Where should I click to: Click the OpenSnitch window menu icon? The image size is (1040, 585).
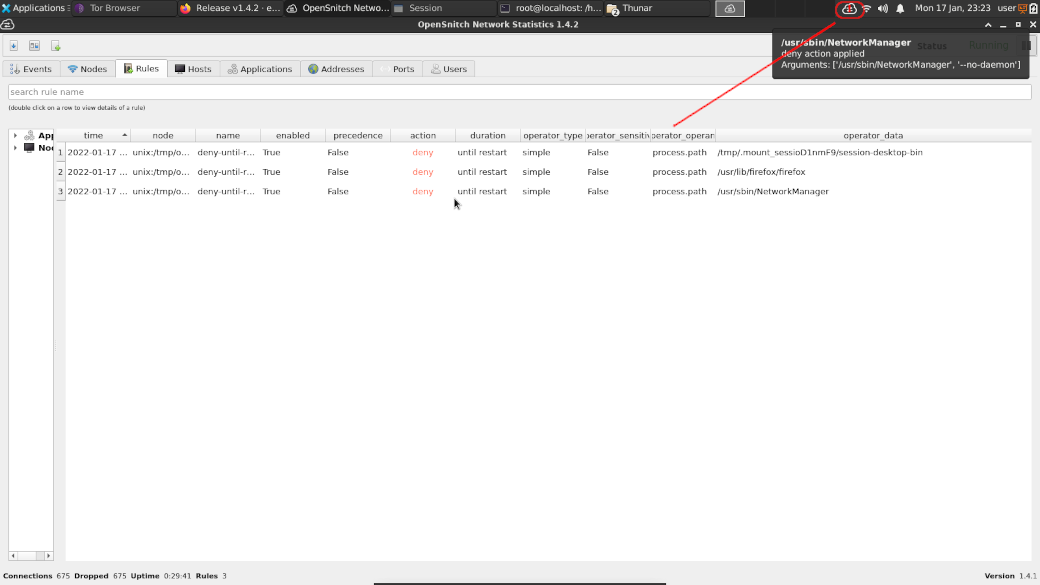7,25
